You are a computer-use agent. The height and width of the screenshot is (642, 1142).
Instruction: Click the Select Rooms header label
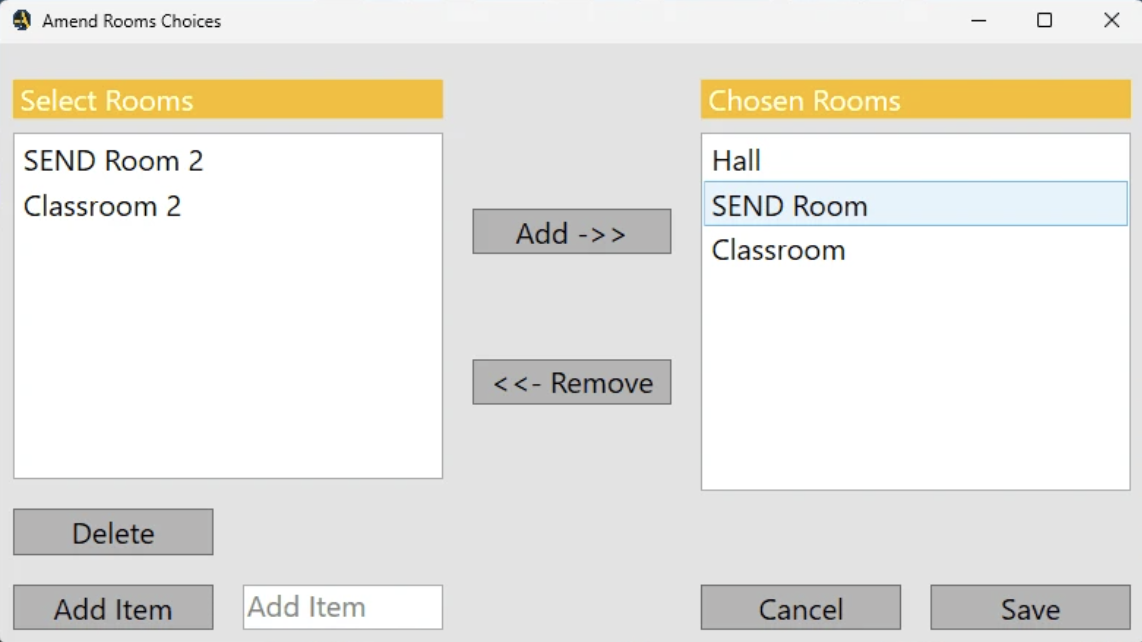click(107, 100)
